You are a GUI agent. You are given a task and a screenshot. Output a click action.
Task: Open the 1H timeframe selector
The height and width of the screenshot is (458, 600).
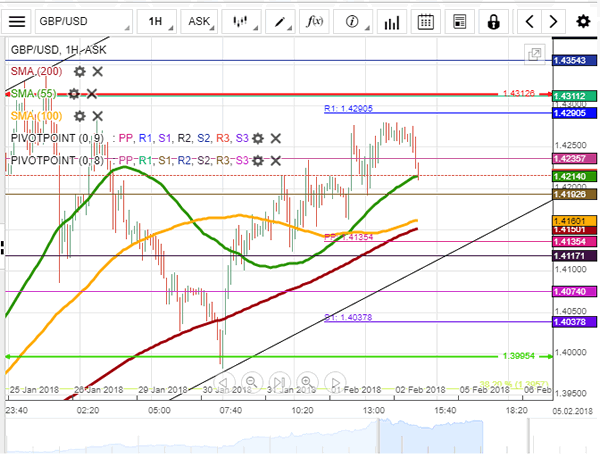[156, 20]
